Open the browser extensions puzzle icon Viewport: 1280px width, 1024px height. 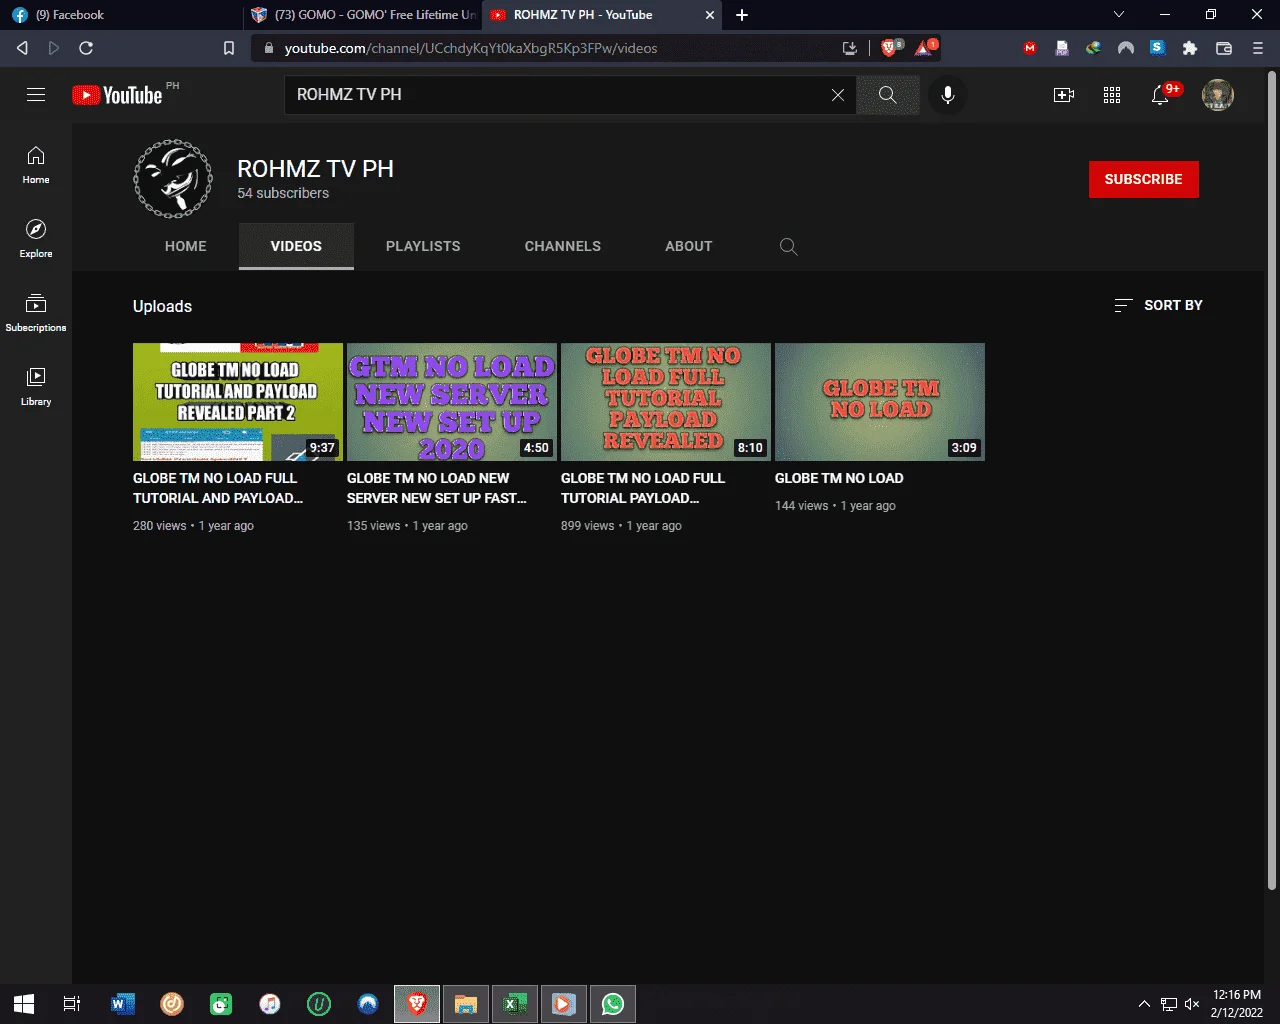pos(1190,48)
